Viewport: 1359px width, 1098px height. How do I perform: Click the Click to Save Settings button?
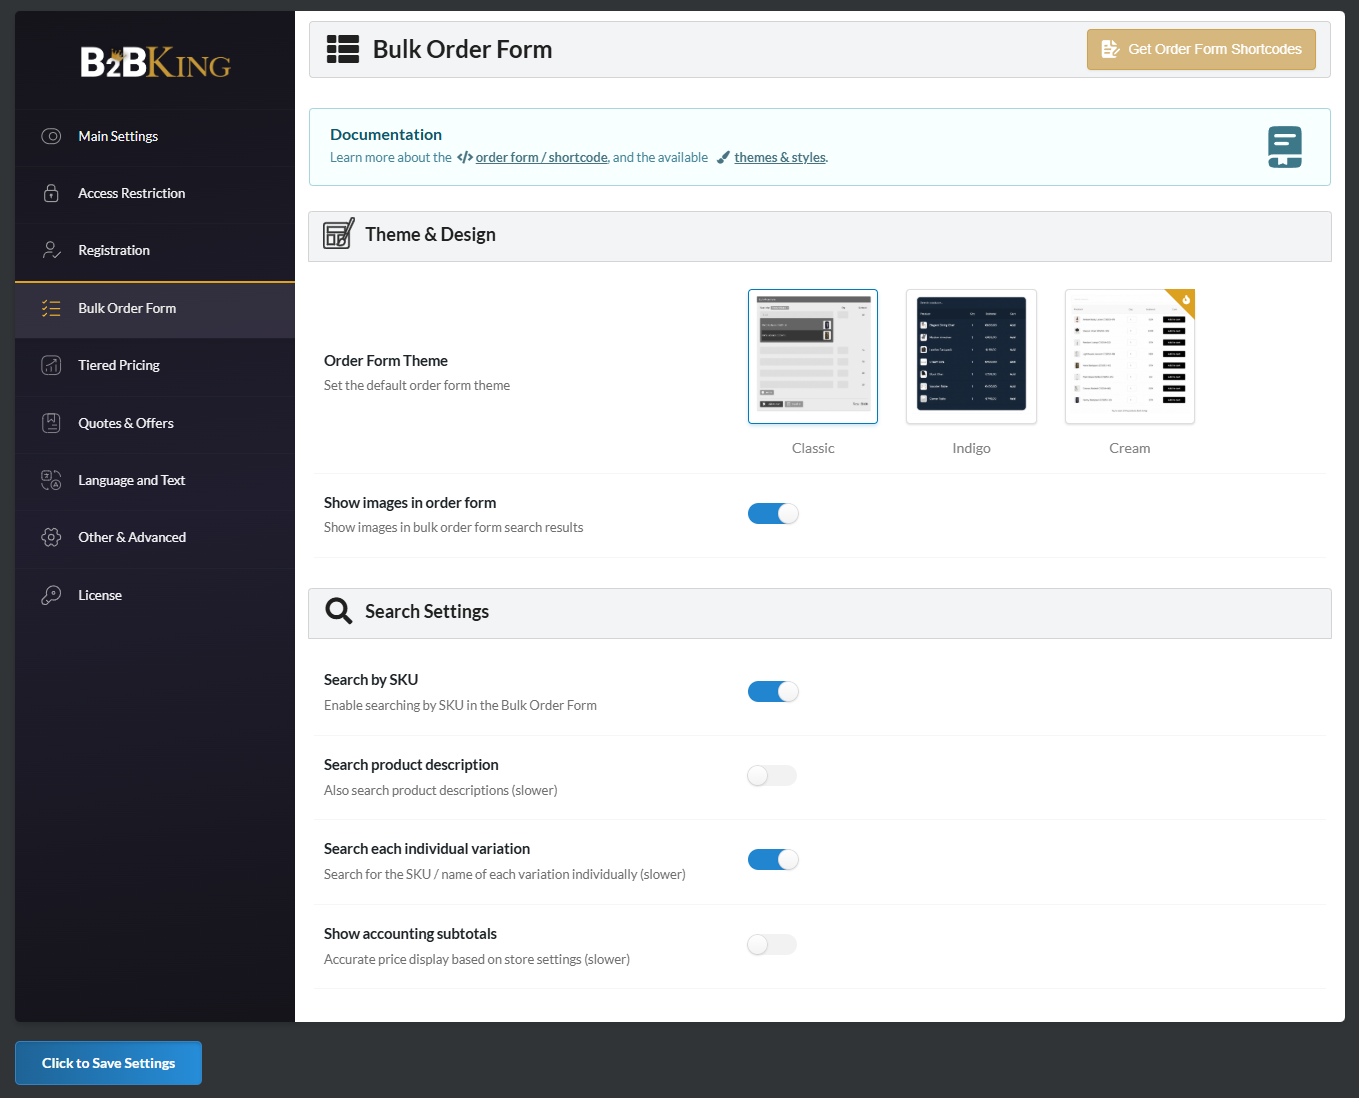tap(108, 1063)
